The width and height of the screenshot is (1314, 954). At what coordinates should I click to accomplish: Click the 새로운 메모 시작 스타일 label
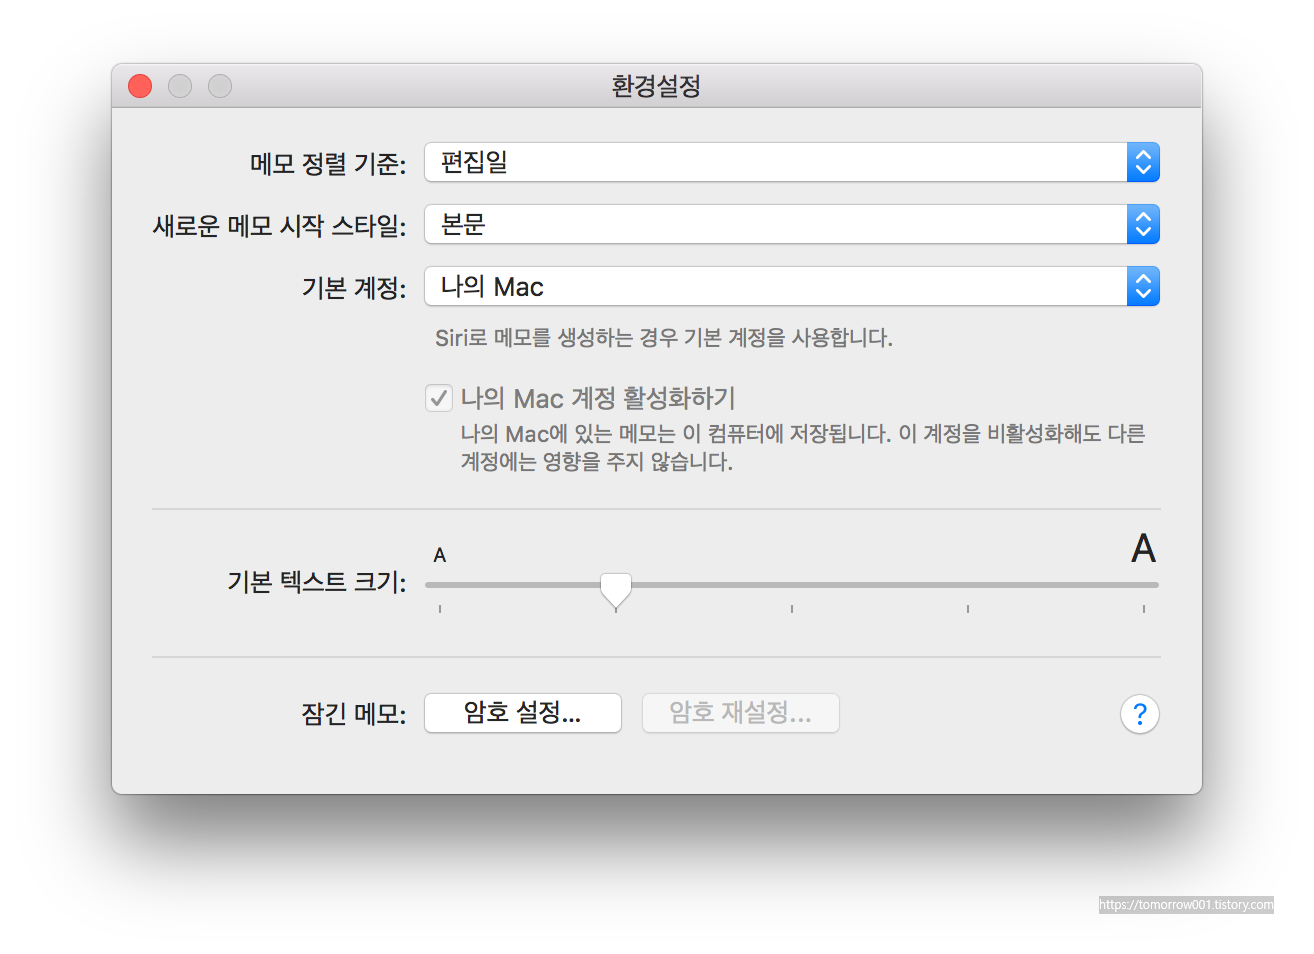tap(279, 225)
